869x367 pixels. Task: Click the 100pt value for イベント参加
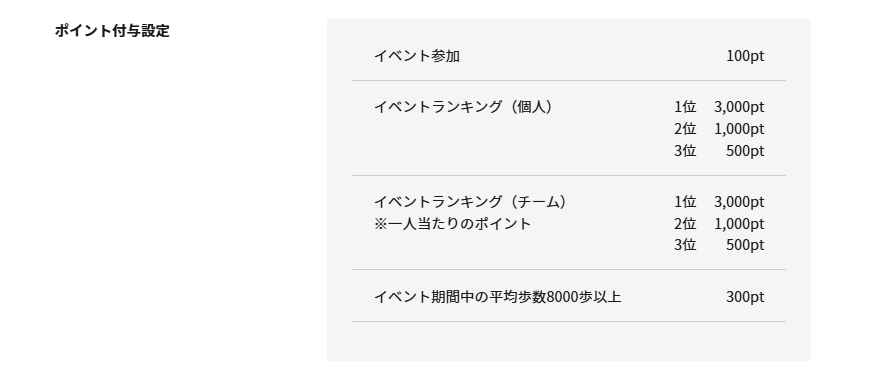point(745,56)
